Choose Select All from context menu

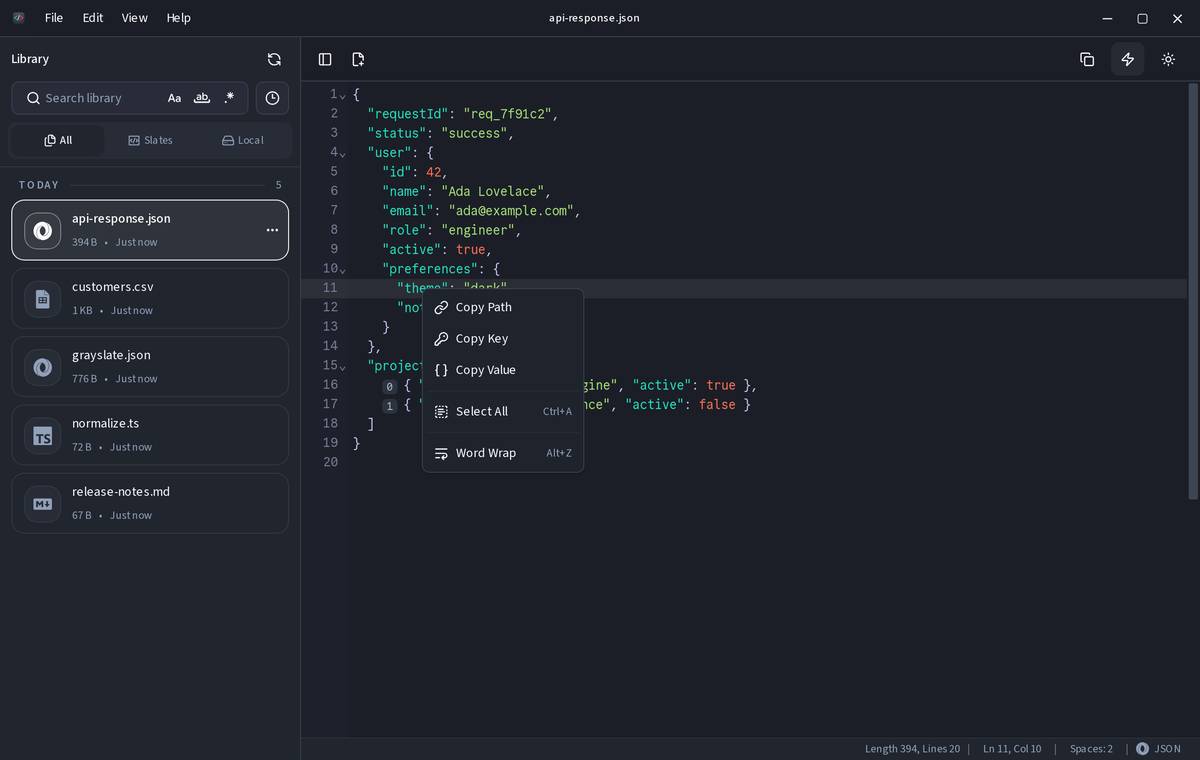(x=503, y=411)
